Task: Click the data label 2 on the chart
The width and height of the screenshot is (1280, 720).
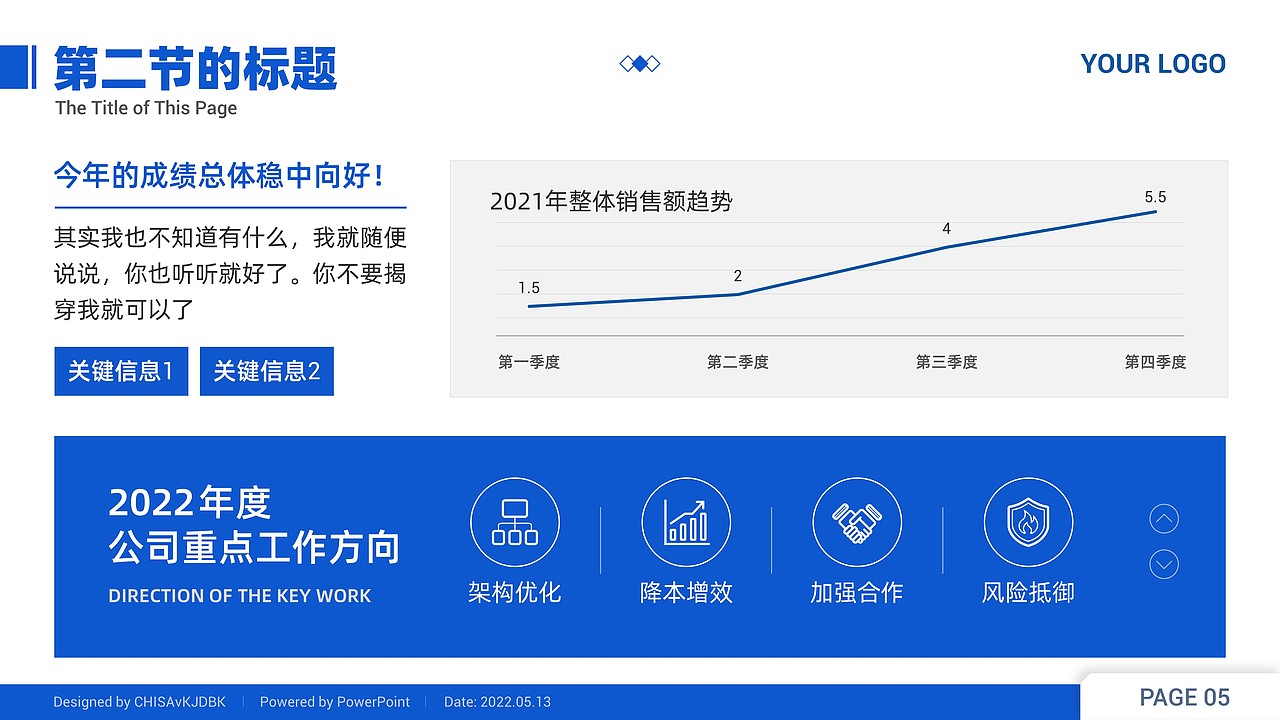Action: coord(738,276)
